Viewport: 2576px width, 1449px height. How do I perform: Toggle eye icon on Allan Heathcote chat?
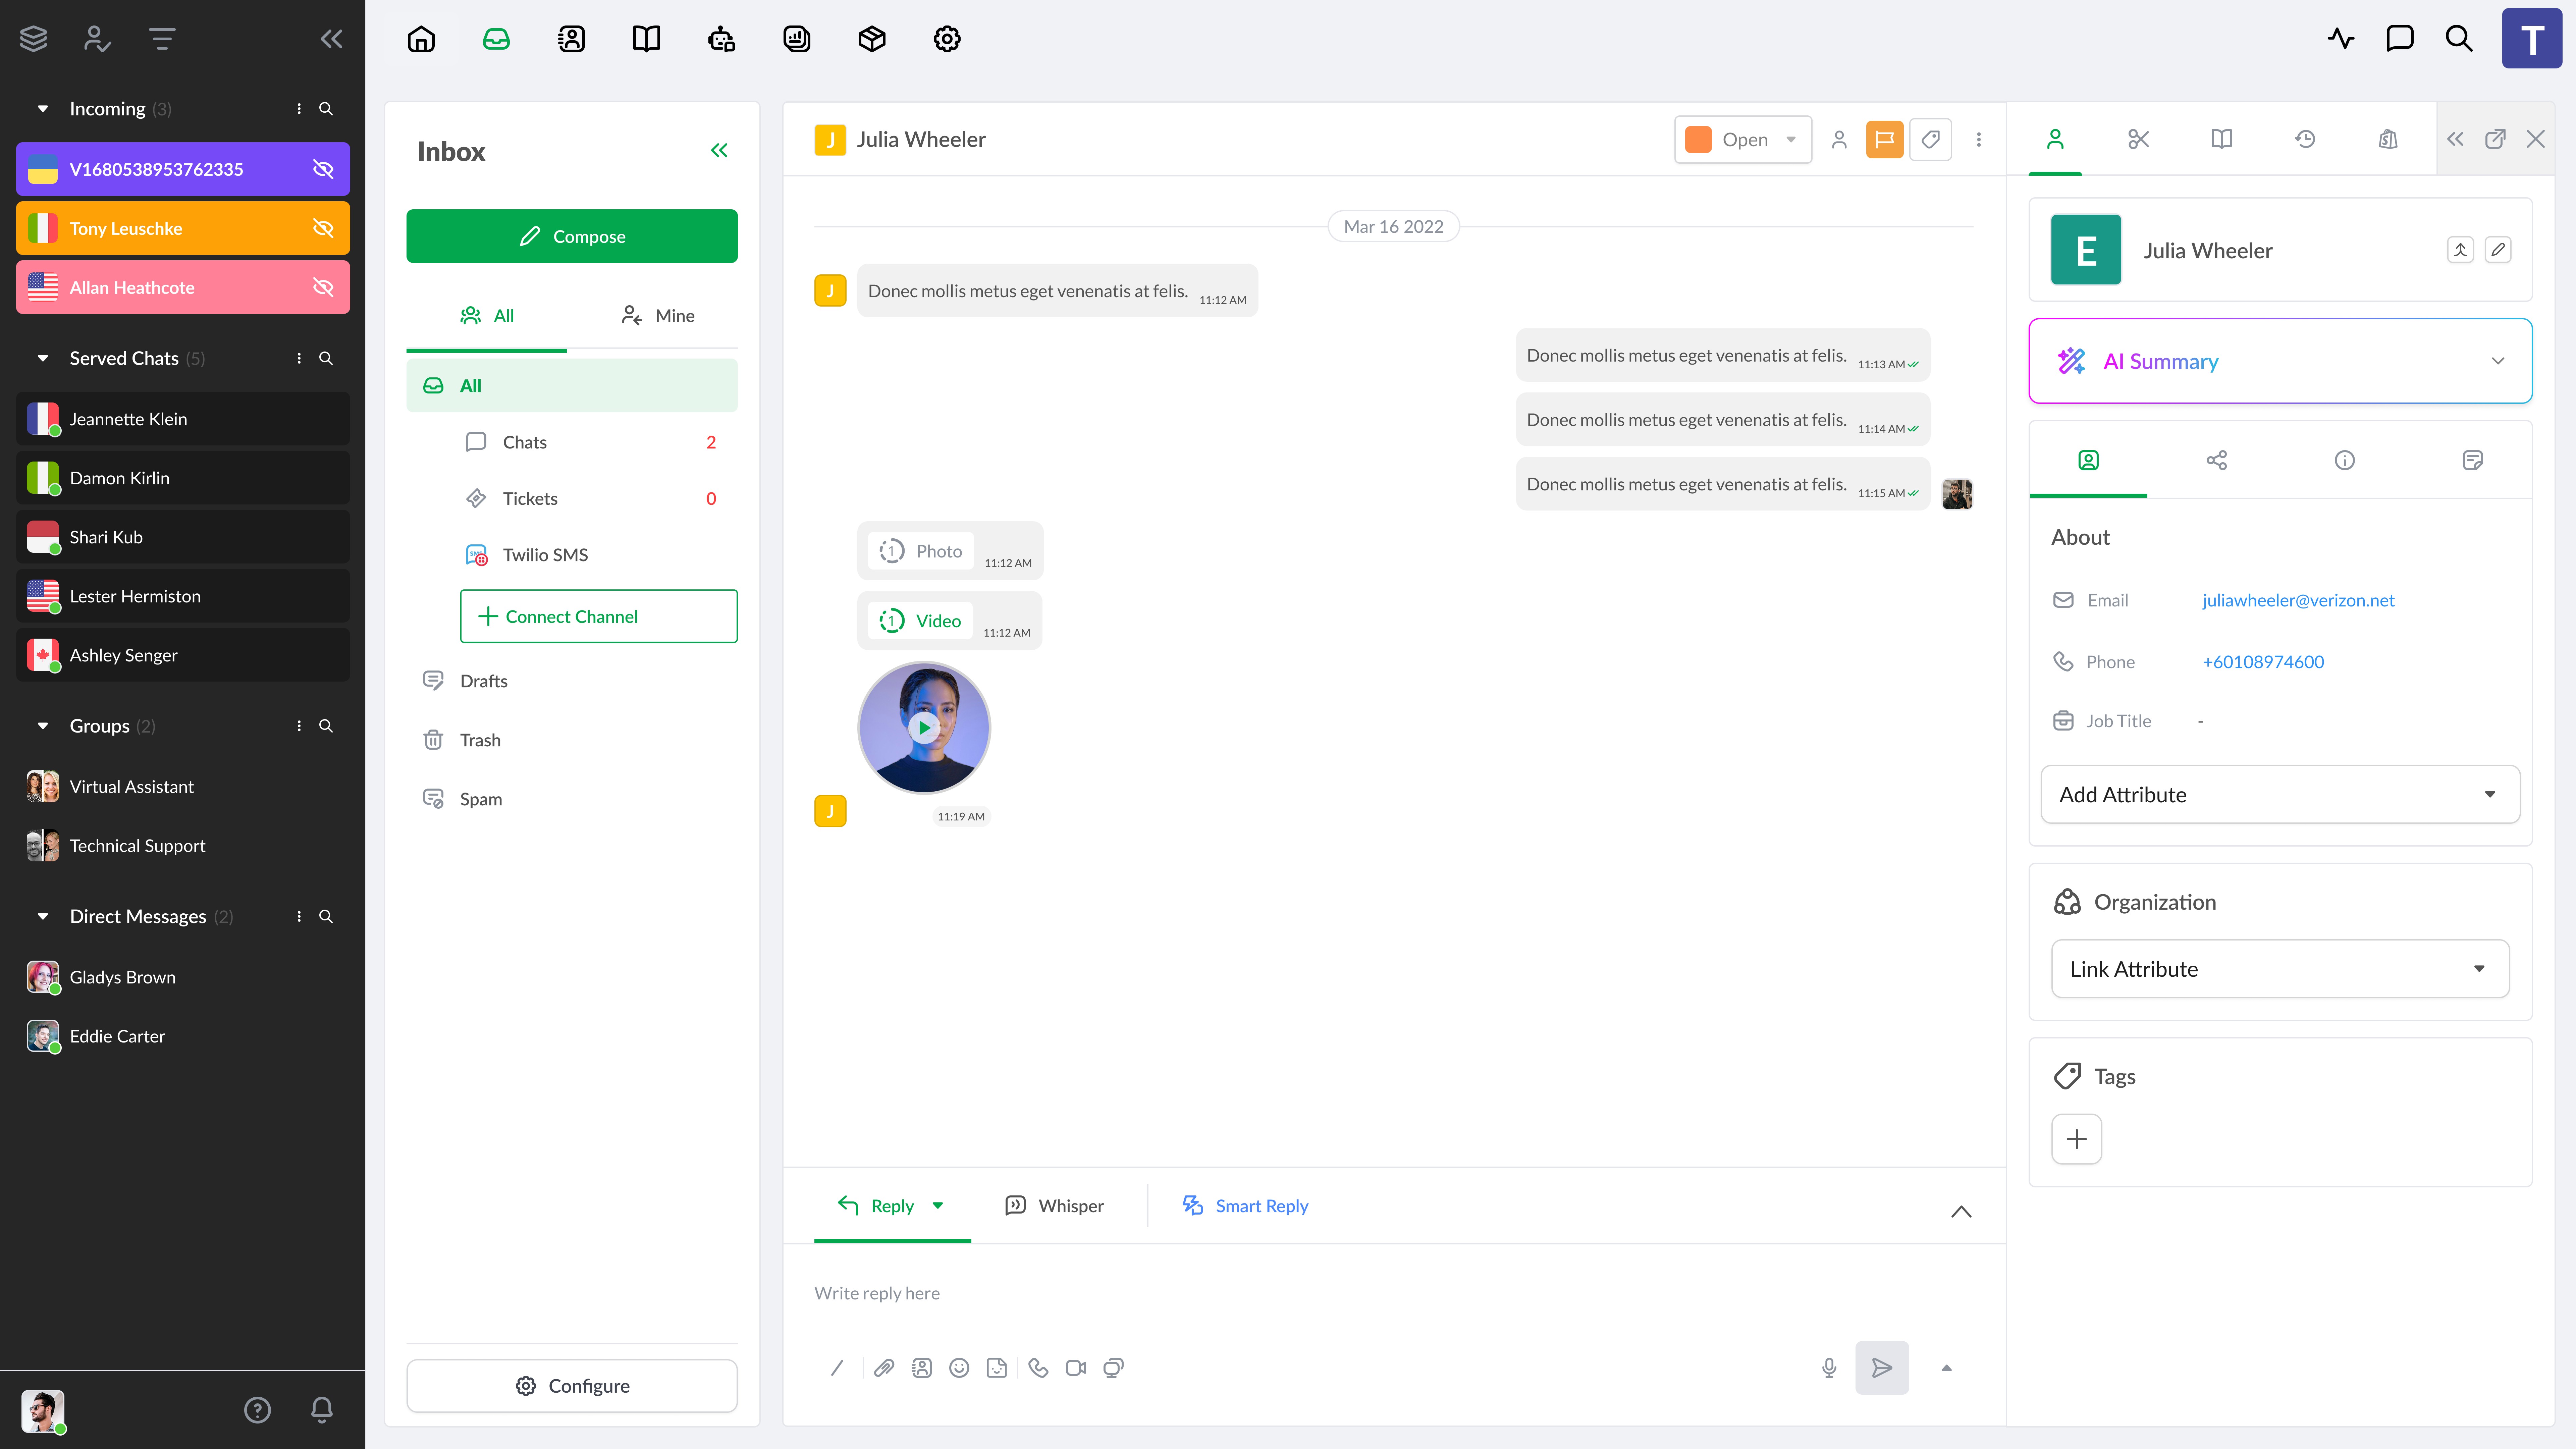pos(323,287)
